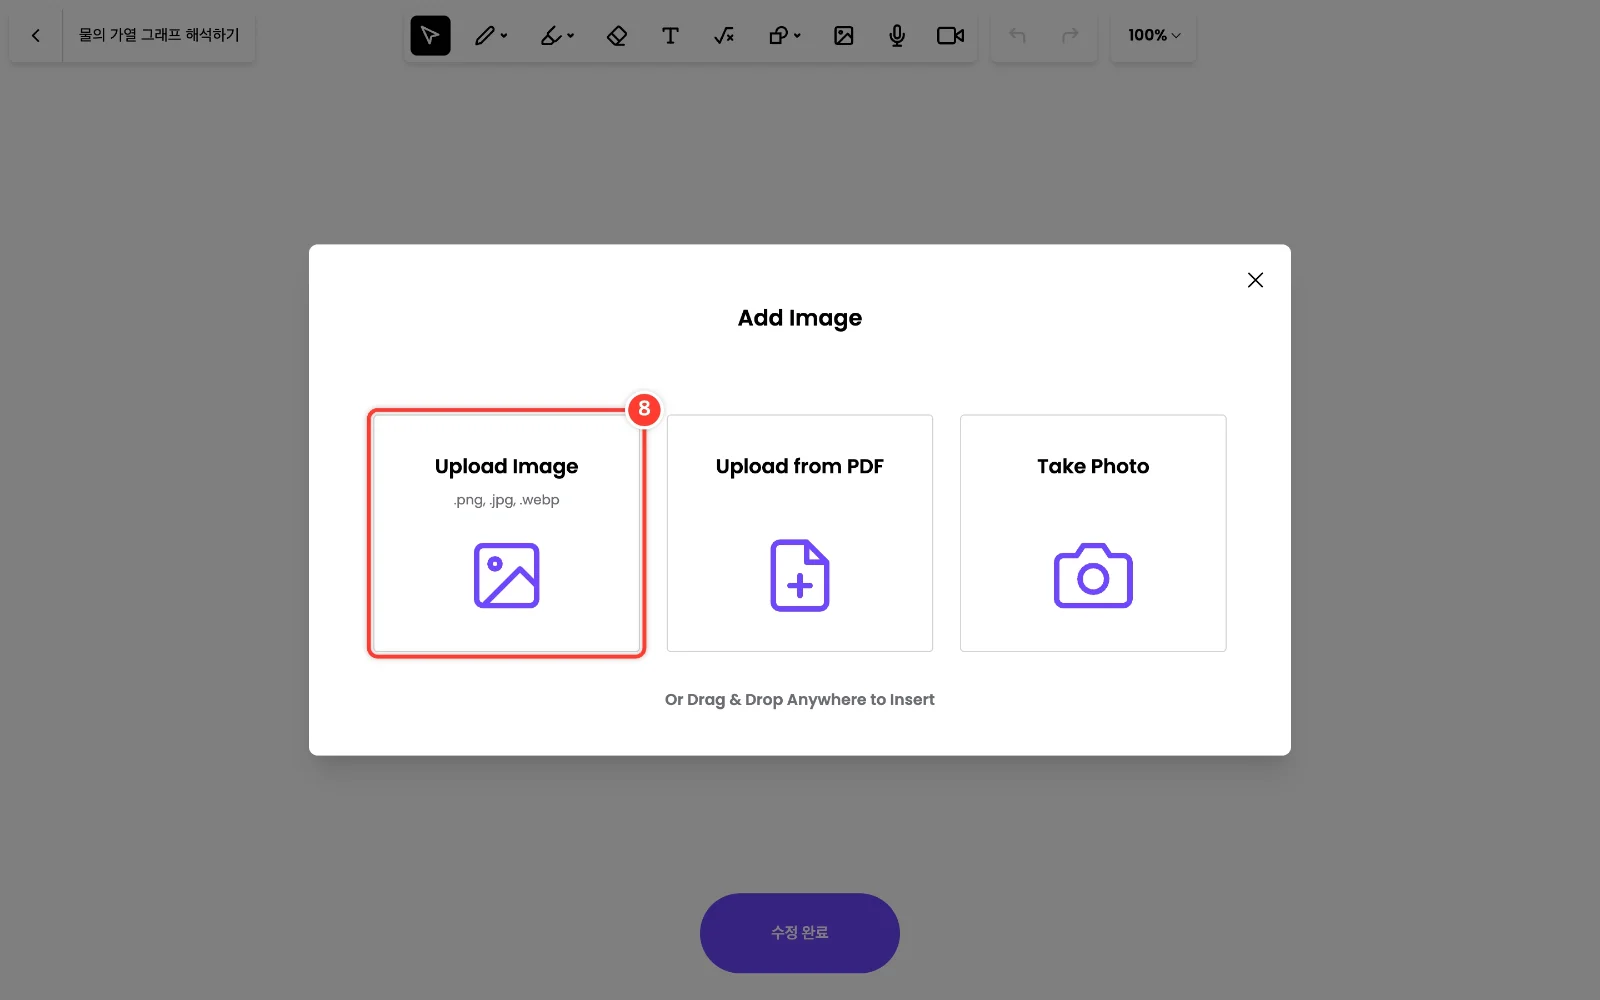The height and width of the screenshot is (1000, 1600).
Task: Expand the shapes options arrow
Action: pyautogui.click(x=797, y=36)
